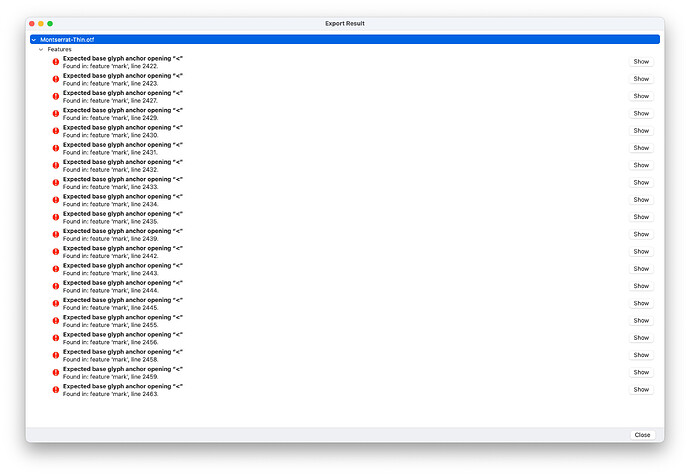Click the green zoom window button
690x476 pixels.
[x=50, y=23]
